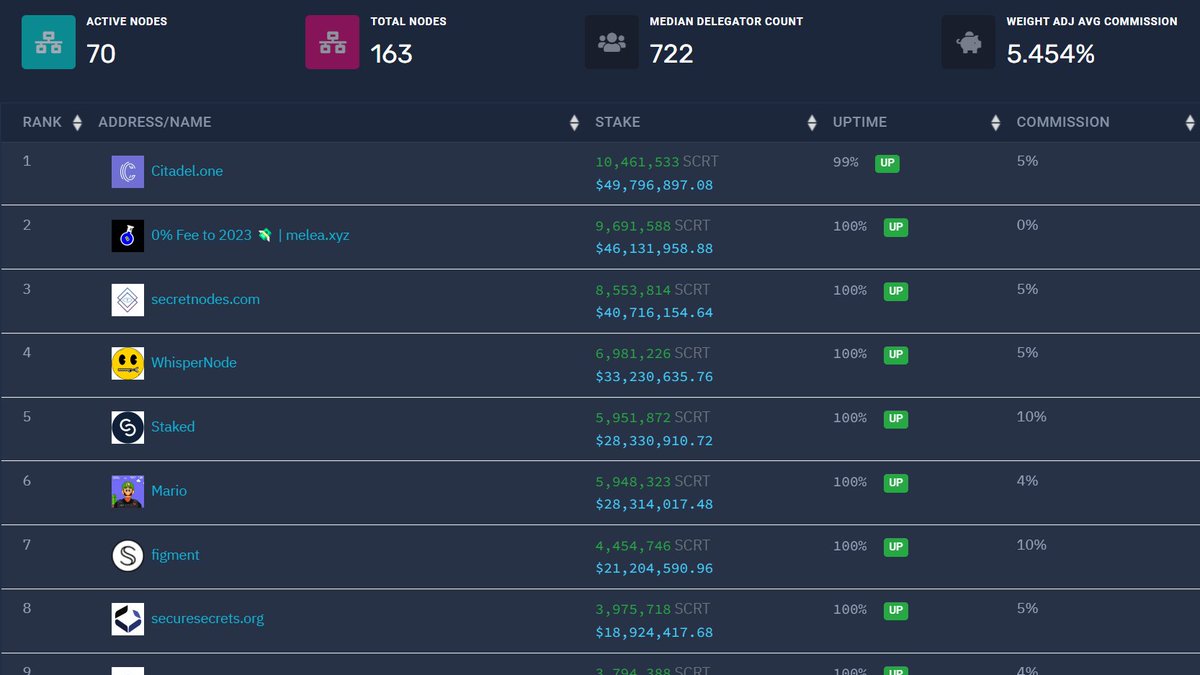
Task: Click the stake value 4,454,746 SCRT
Action: (x=652, y=545)
